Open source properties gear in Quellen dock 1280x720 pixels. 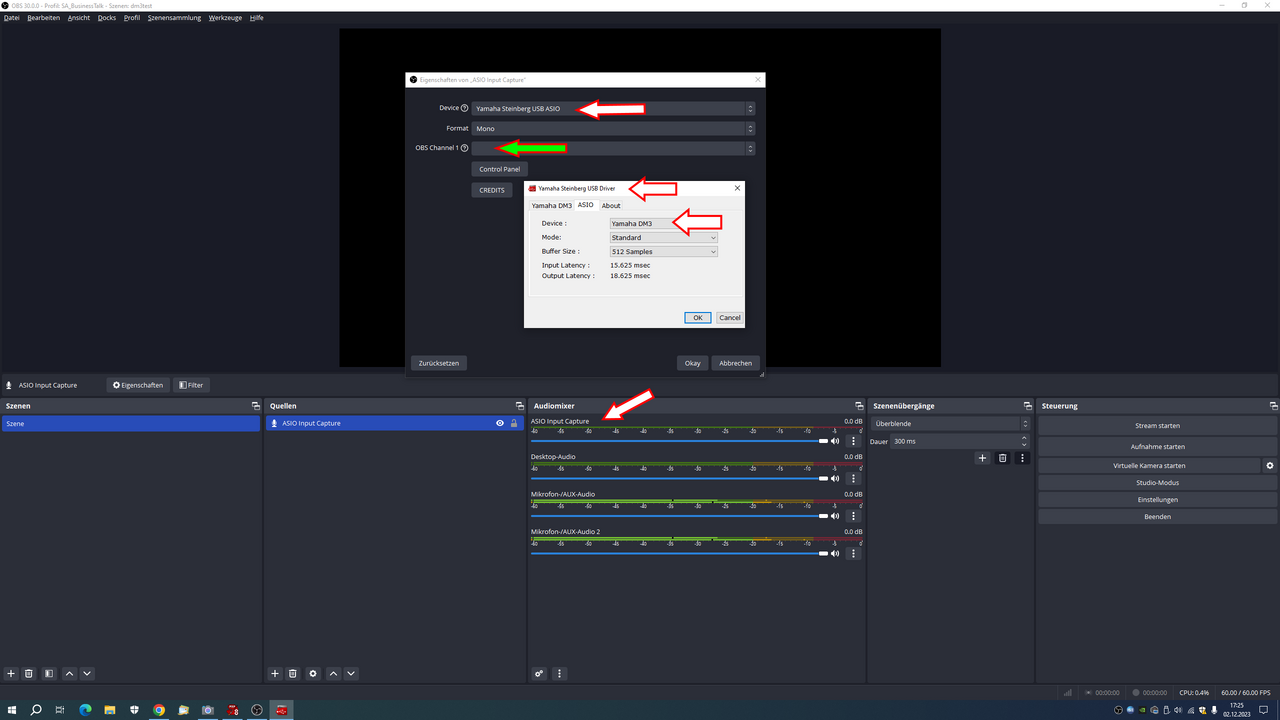click(x=313, y=674)
